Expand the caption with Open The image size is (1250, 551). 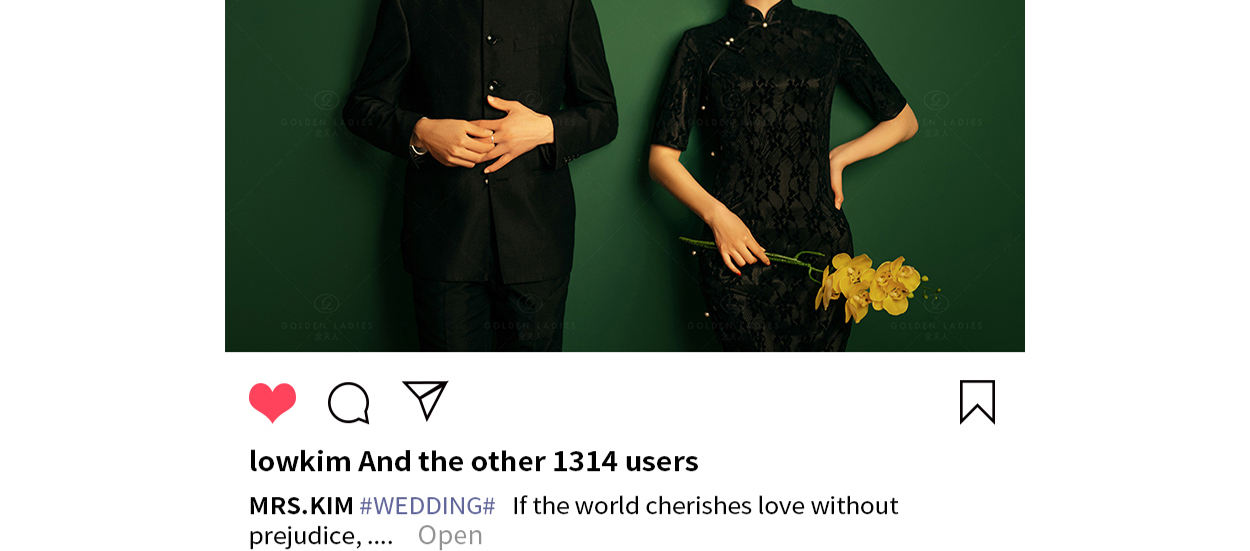click(x=450, y=535)
